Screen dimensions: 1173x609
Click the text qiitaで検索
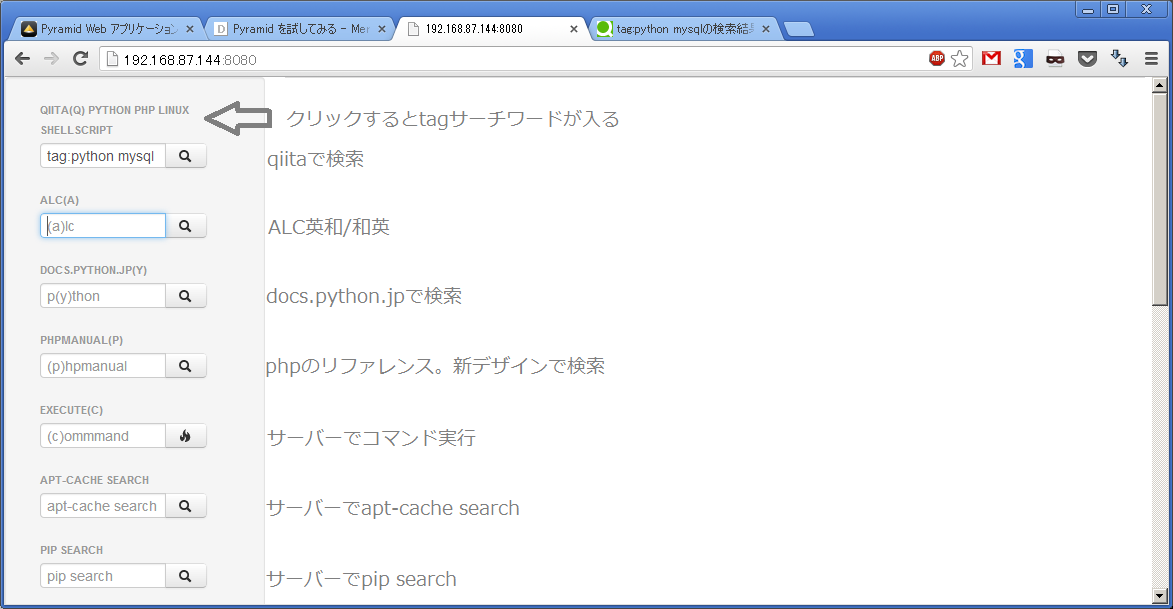(x=316, y=159)
